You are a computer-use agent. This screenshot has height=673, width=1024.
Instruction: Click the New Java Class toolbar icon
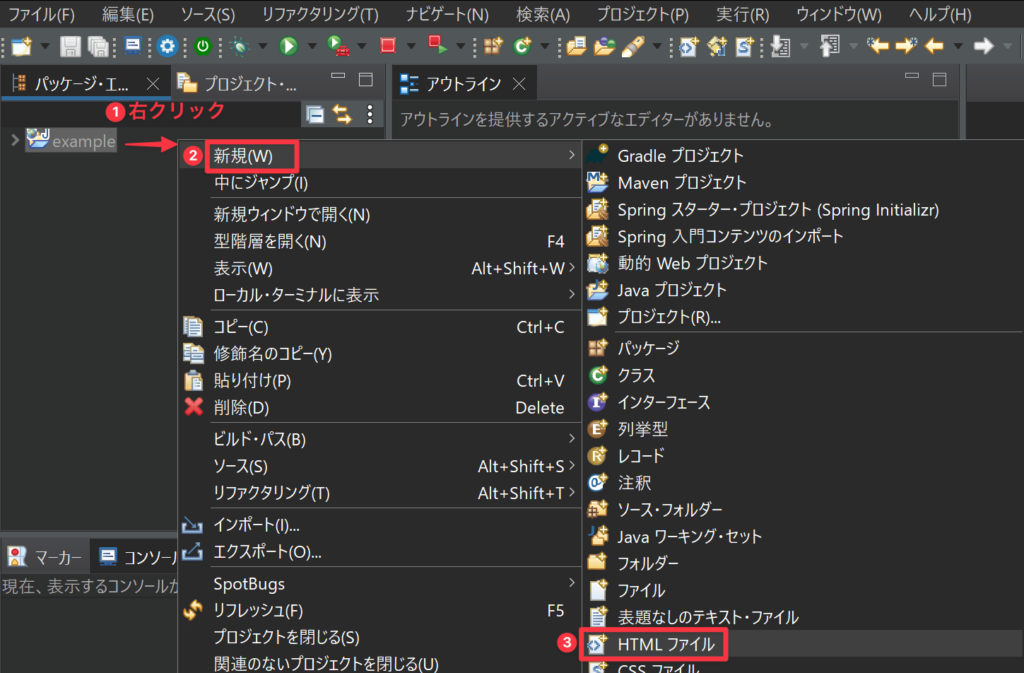(x=523, y=46)
